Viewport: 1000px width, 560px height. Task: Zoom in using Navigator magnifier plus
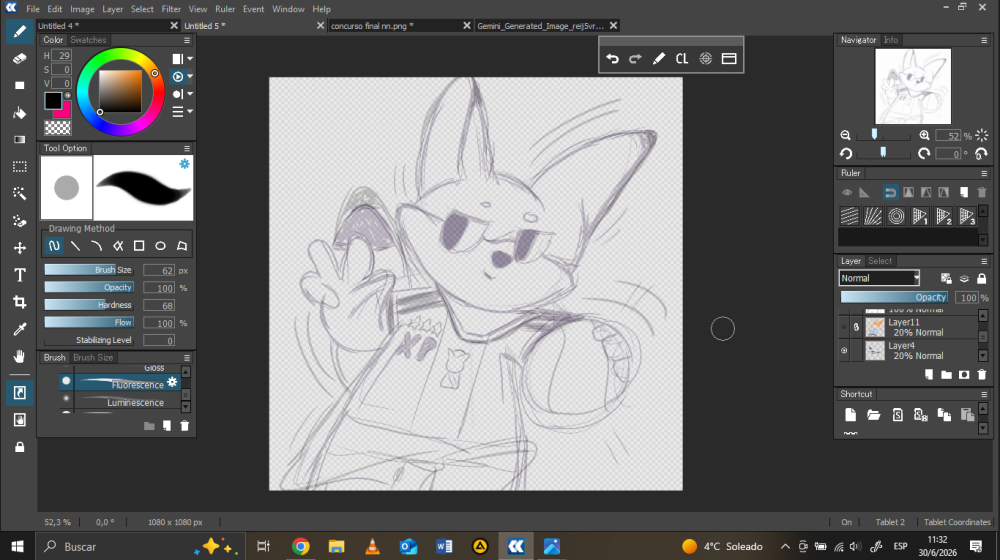click(924, 135)
